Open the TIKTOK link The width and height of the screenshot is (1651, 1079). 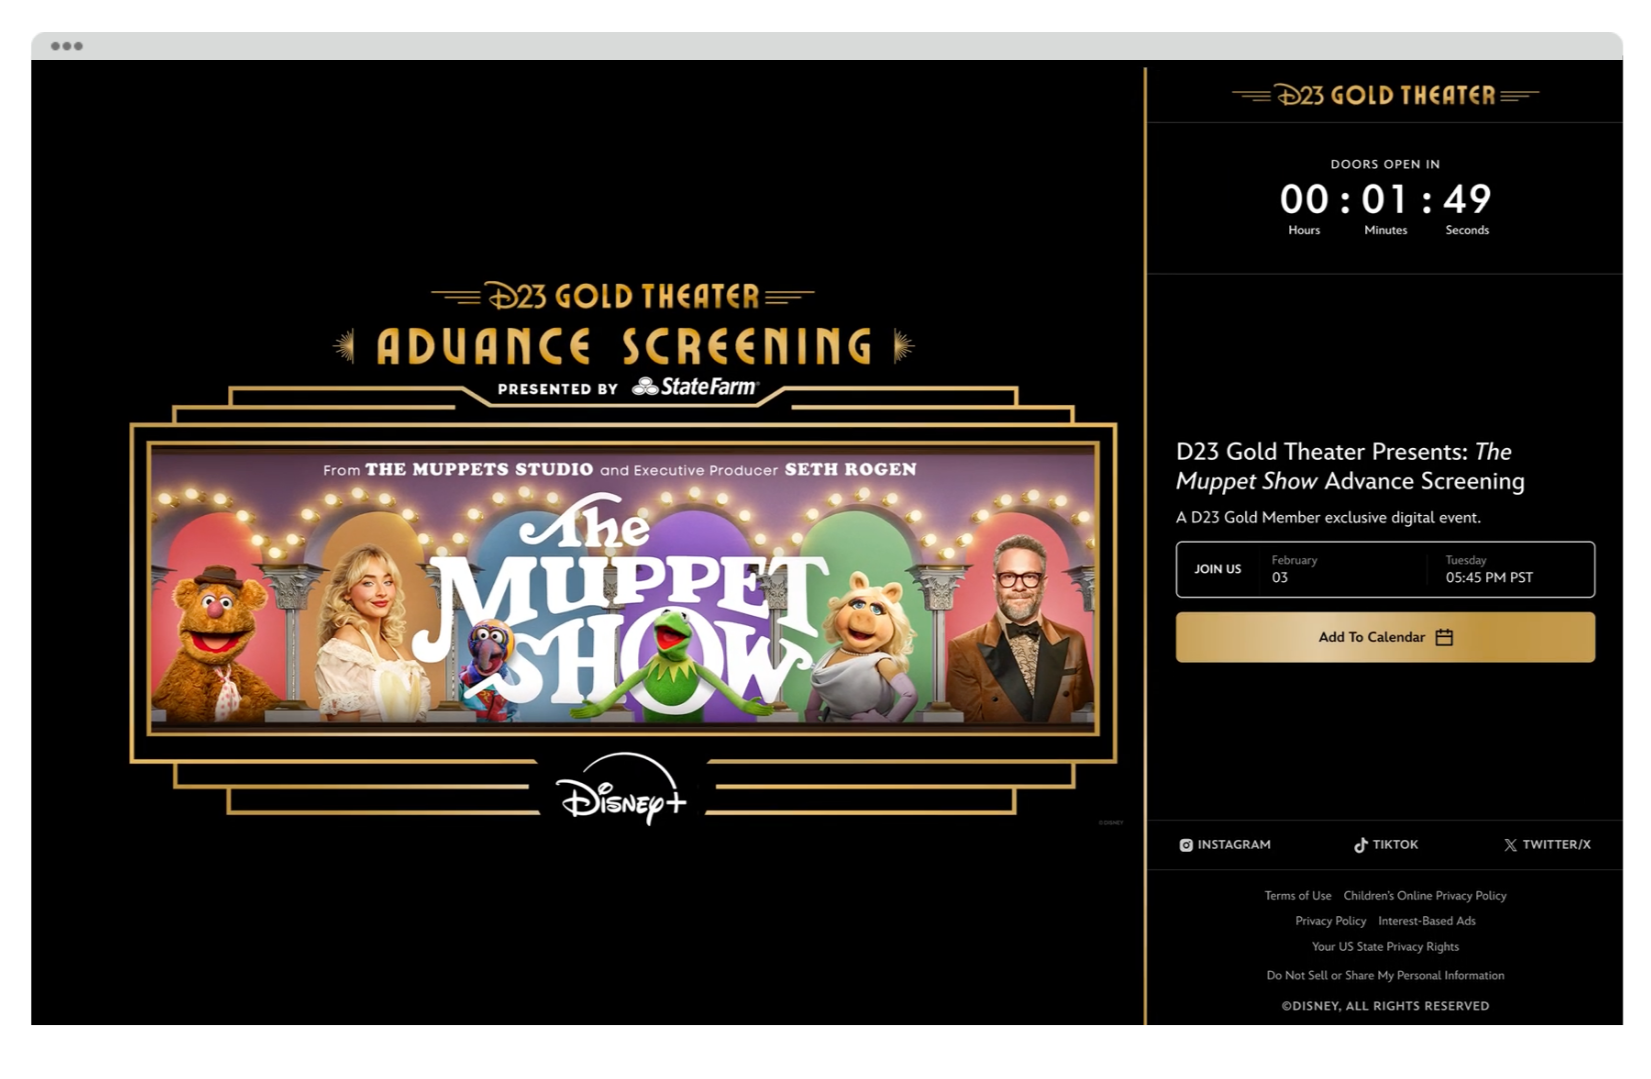pos(1386,845)
